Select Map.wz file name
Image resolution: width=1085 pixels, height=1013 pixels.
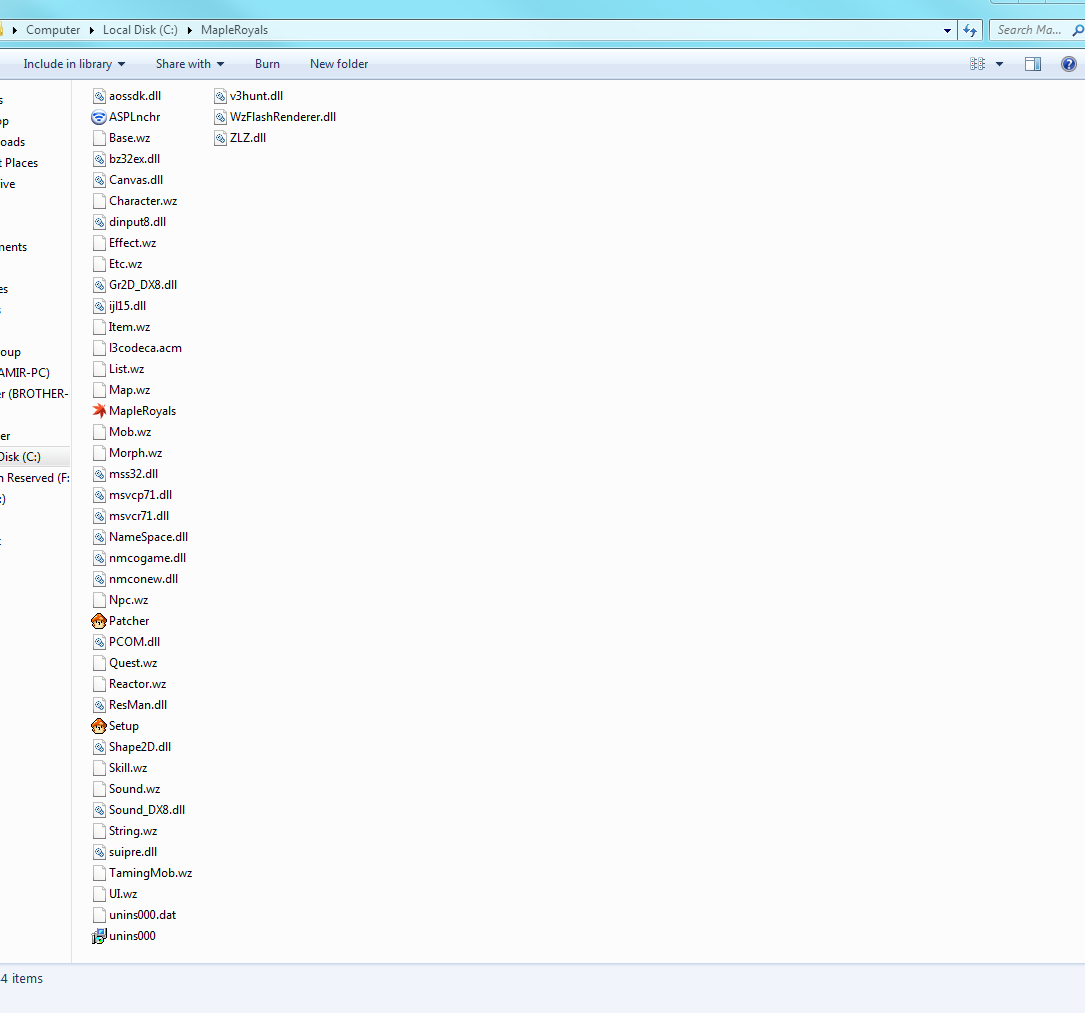point(129,390)
